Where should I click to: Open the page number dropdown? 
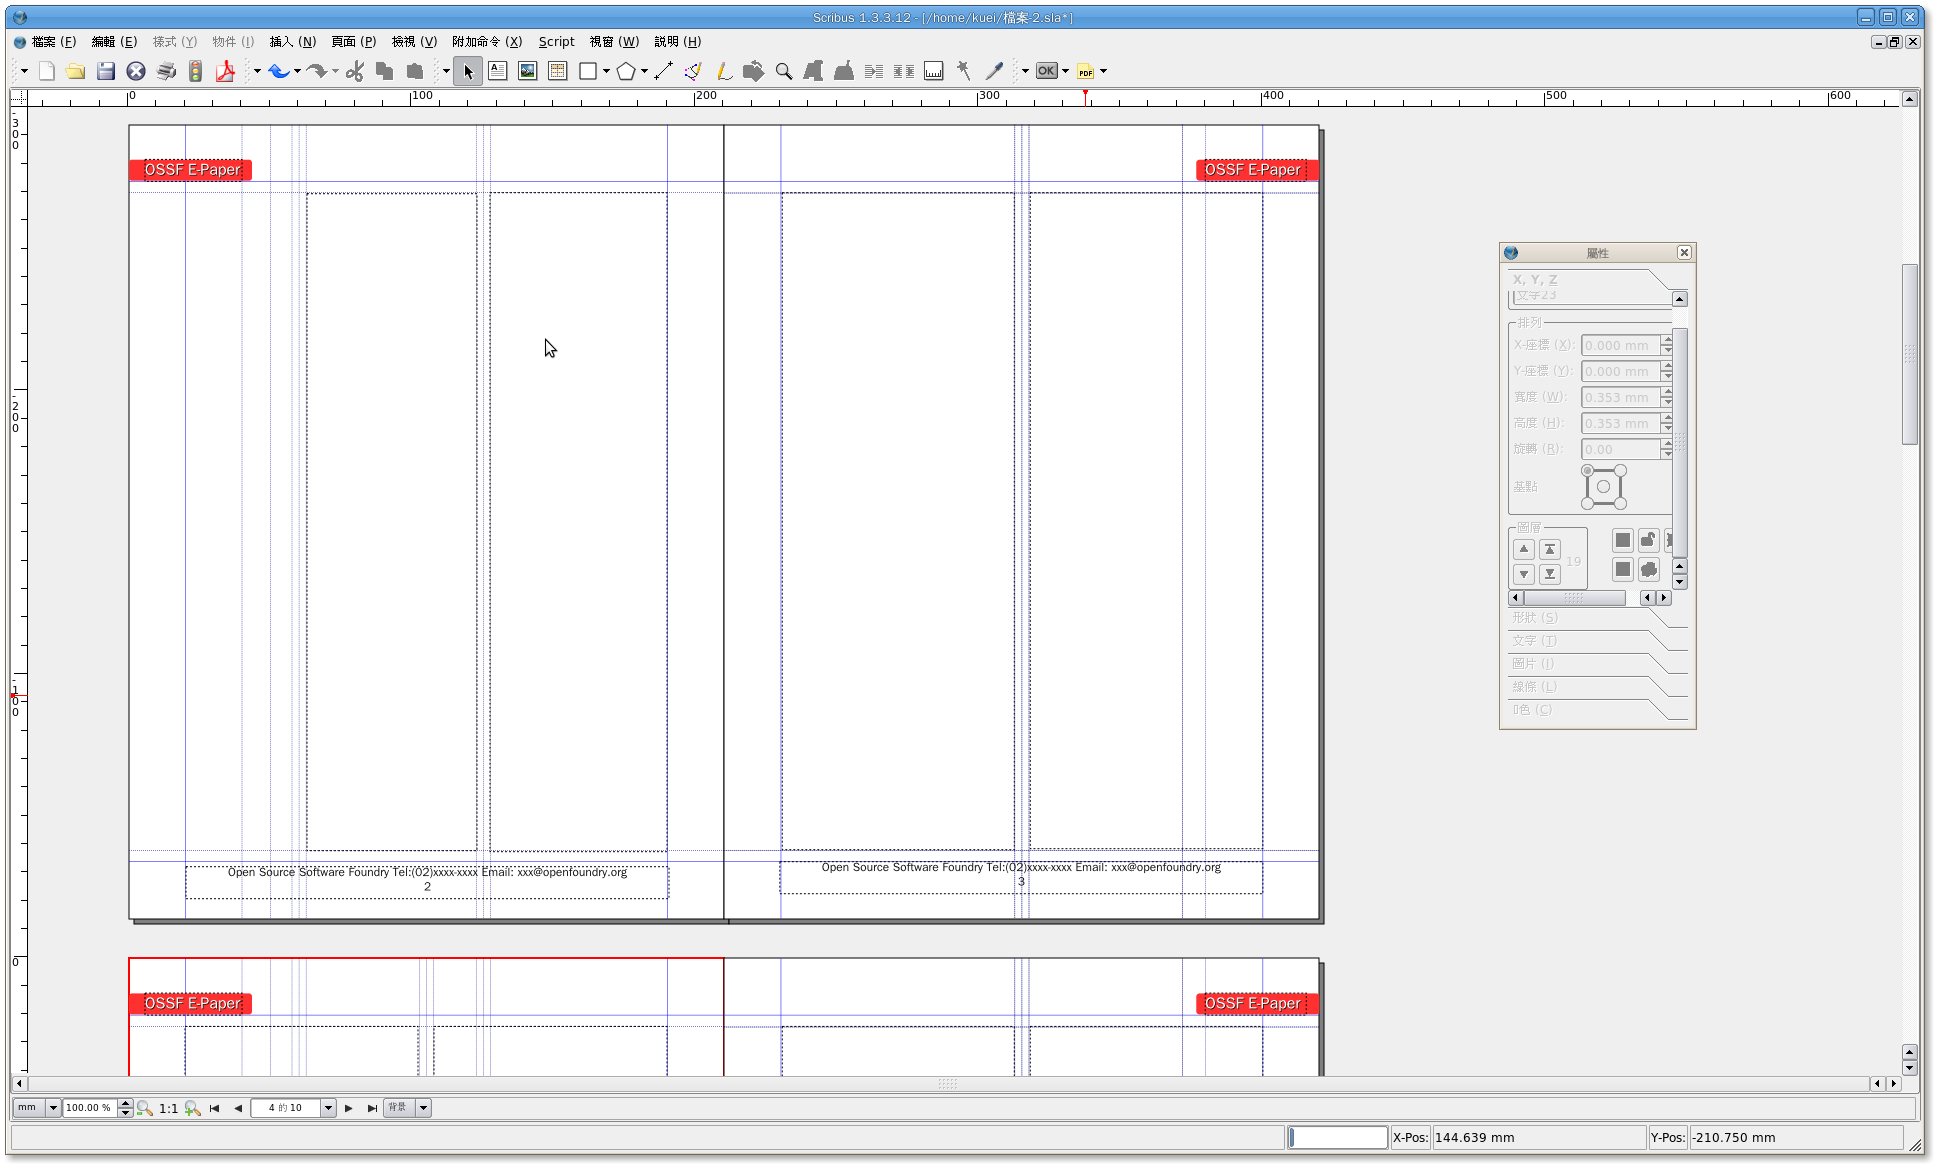tap(328, 1108)
